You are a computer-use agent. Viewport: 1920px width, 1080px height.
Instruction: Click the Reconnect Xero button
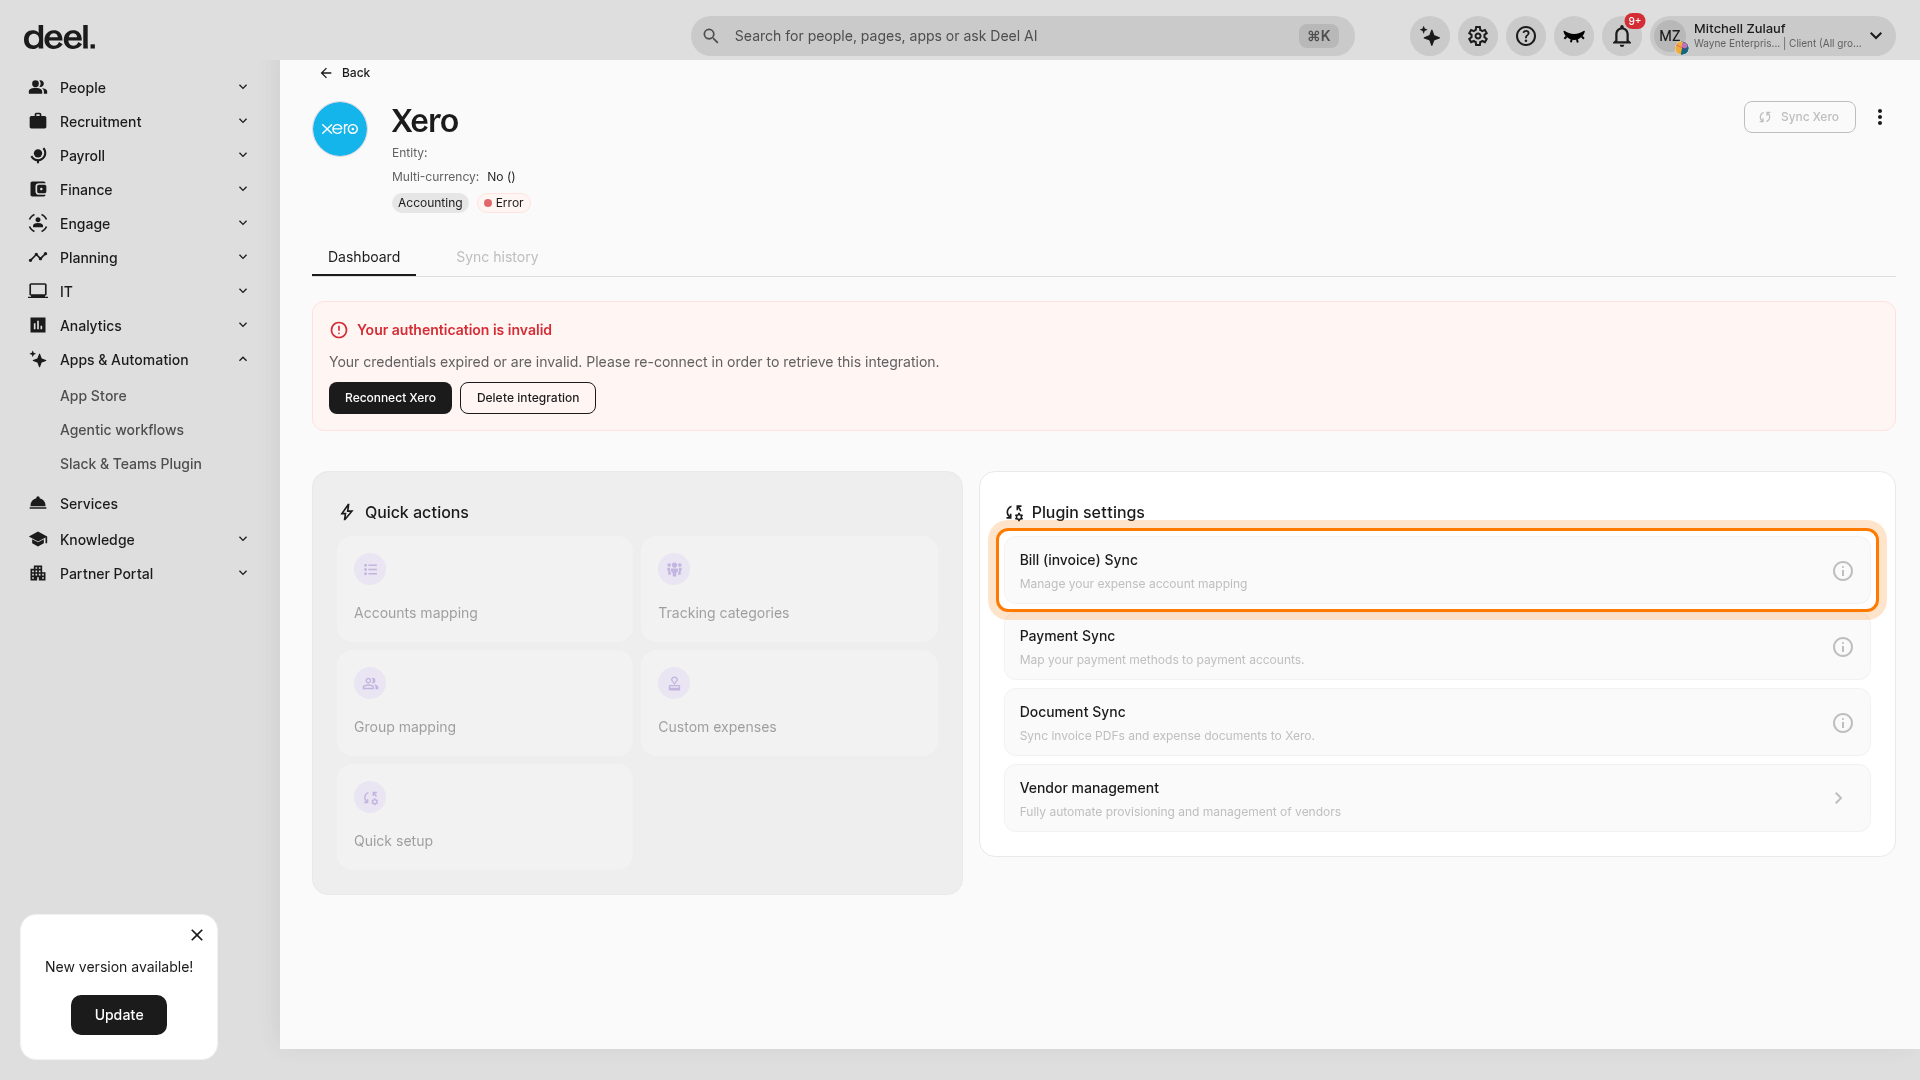(x=390, y=398)
